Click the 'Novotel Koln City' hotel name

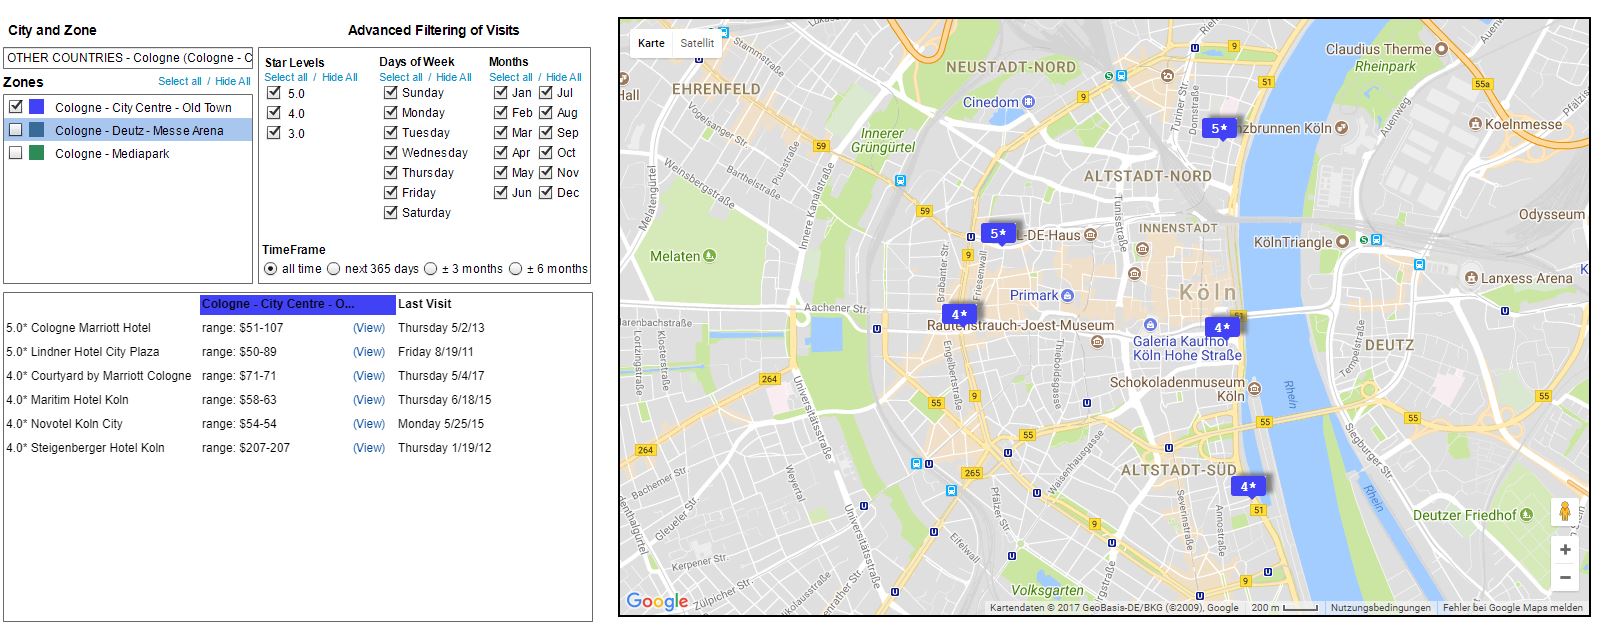(x=77, y=424)
